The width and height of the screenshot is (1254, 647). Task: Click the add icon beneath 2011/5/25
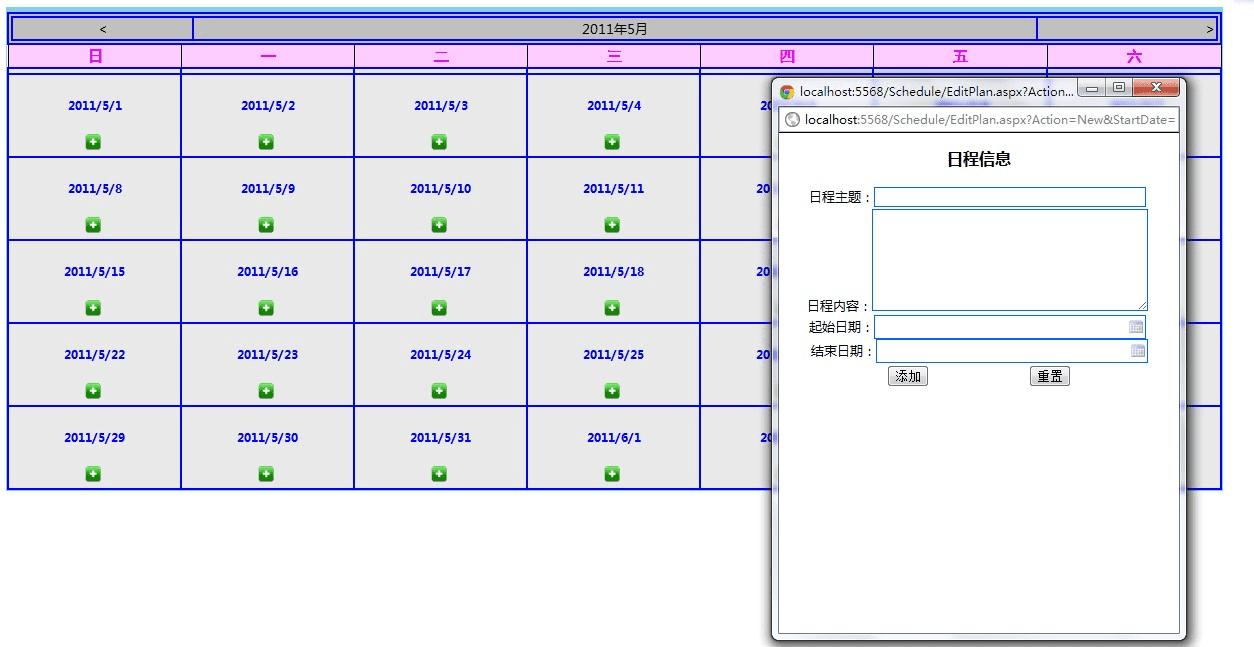(x=613, y=390)
